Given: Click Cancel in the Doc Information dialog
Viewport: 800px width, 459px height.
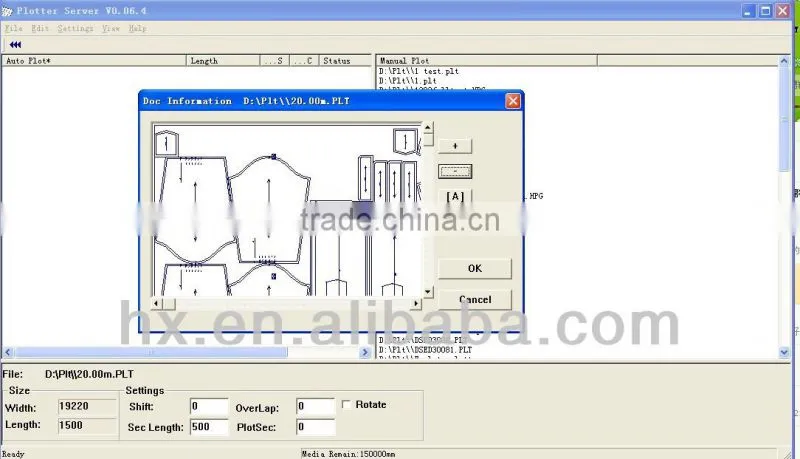Looking at the screenshot, I should coord(474,299).
